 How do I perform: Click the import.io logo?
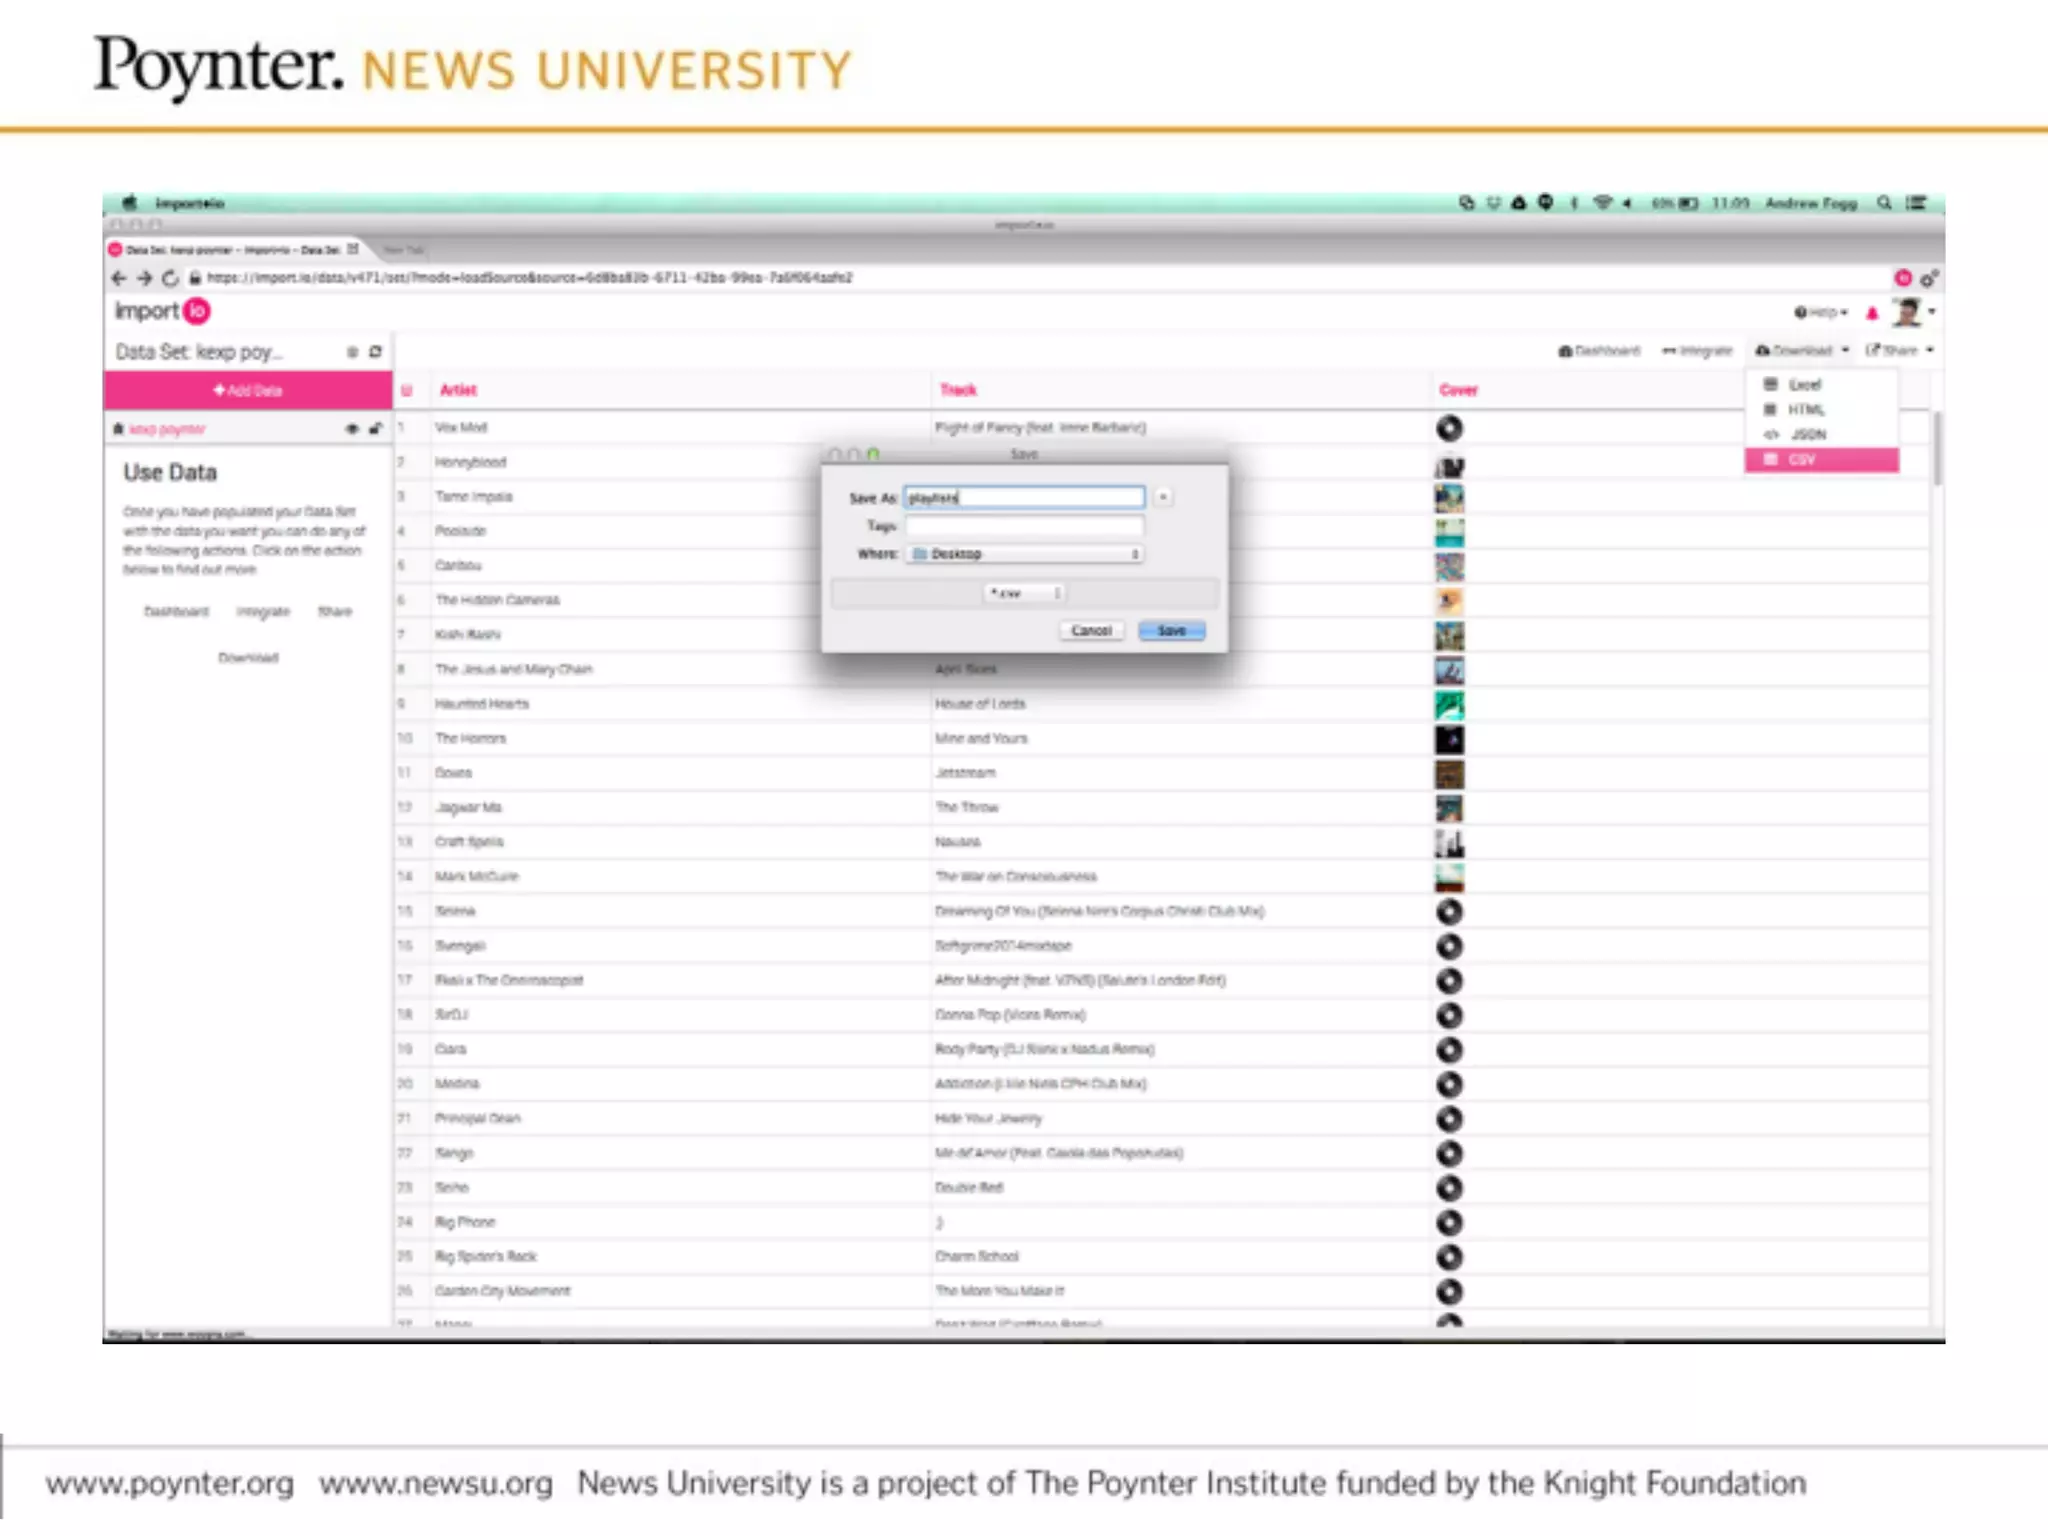[162, 311]
